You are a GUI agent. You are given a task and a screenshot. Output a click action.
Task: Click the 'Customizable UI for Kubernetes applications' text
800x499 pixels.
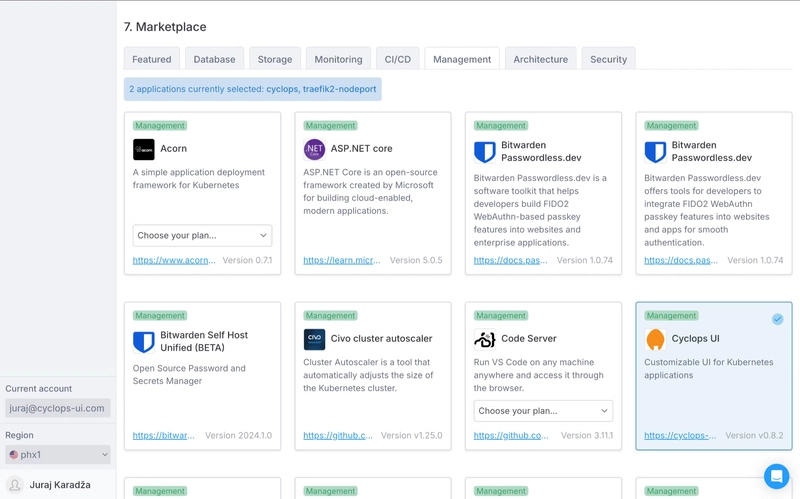(x=708, y=368)
